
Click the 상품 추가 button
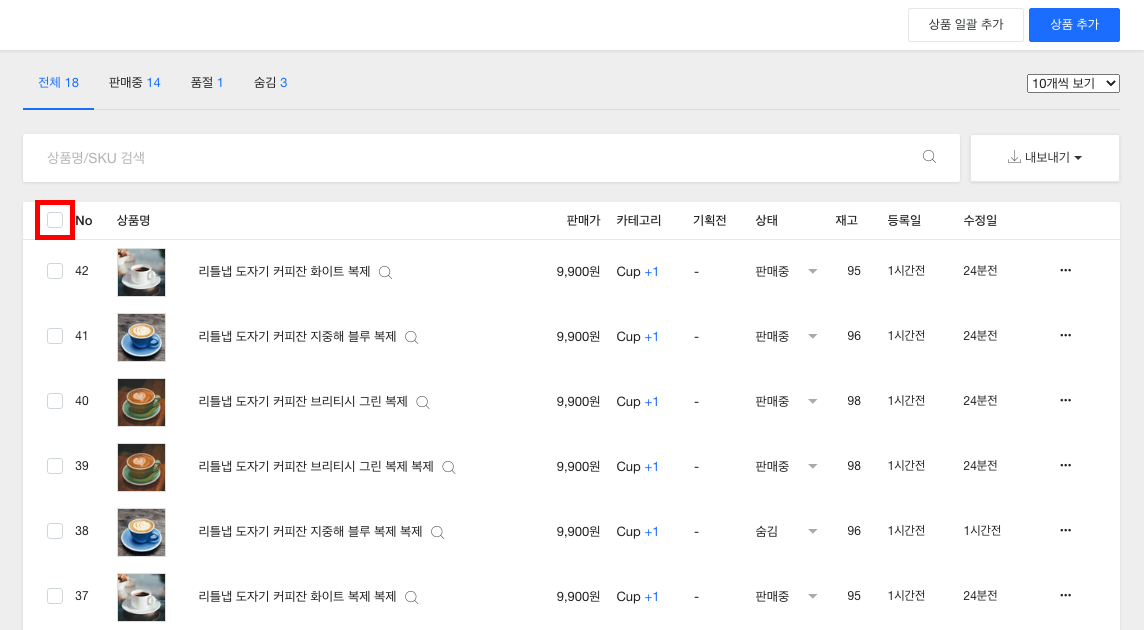pos(1074,25)
